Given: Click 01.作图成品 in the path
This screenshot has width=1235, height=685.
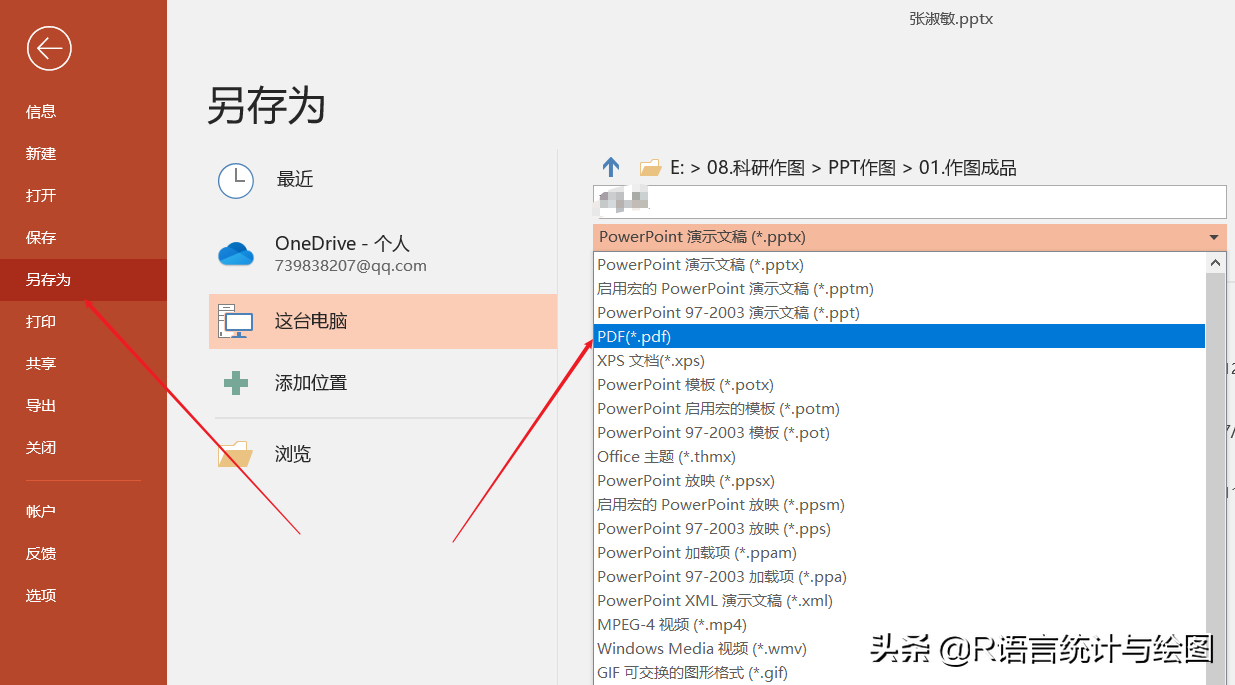Looking at the screenshot, I should [x=968, y=168].
